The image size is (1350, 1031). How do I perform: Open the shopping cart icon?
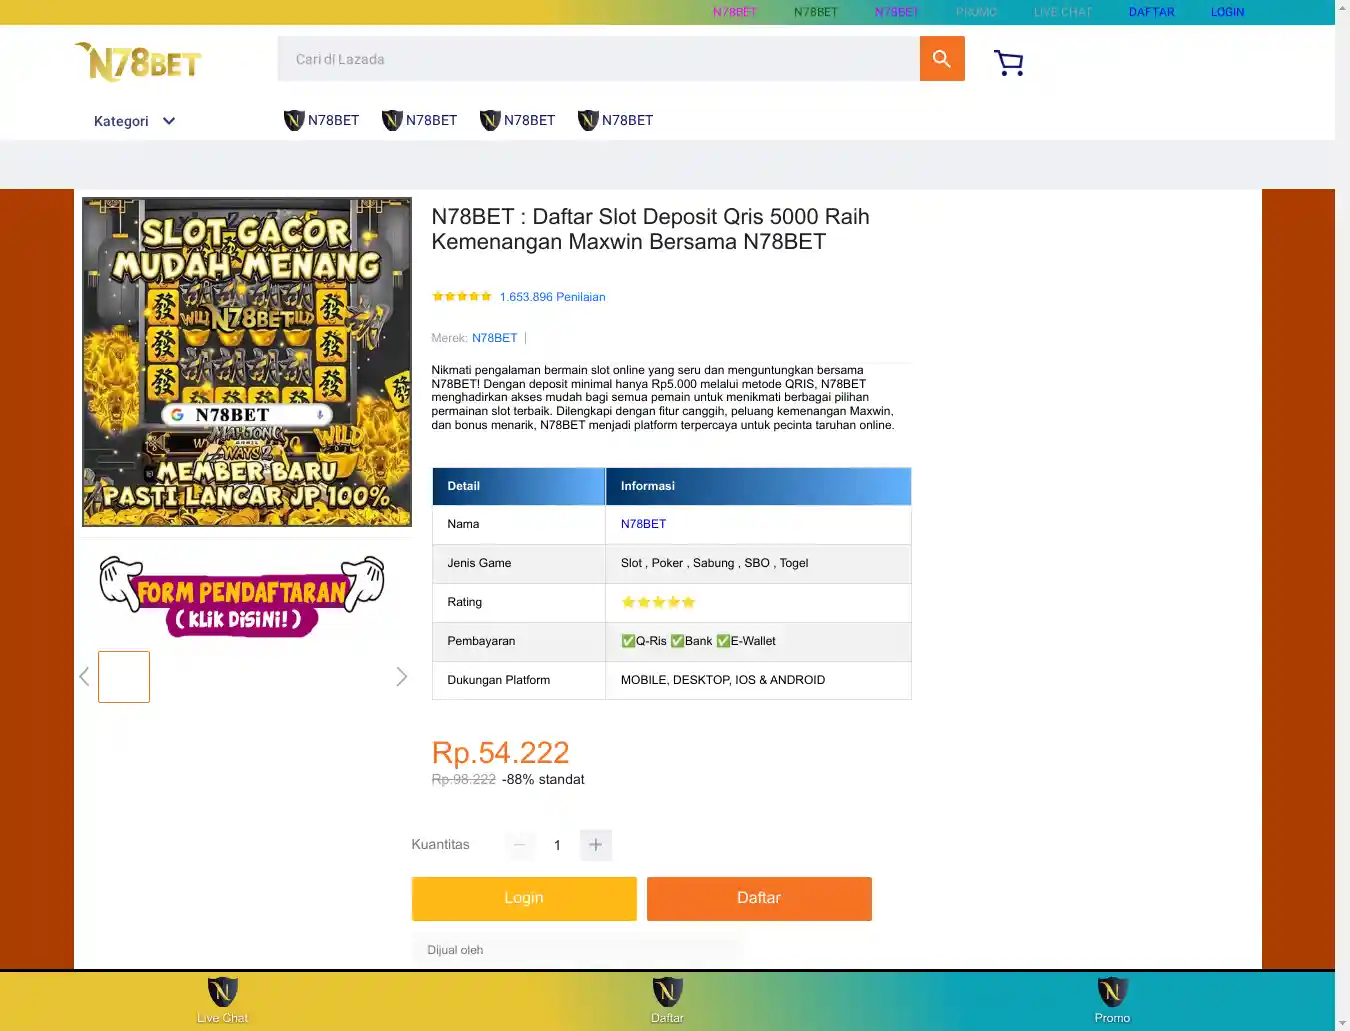(x=1009, y=63)
